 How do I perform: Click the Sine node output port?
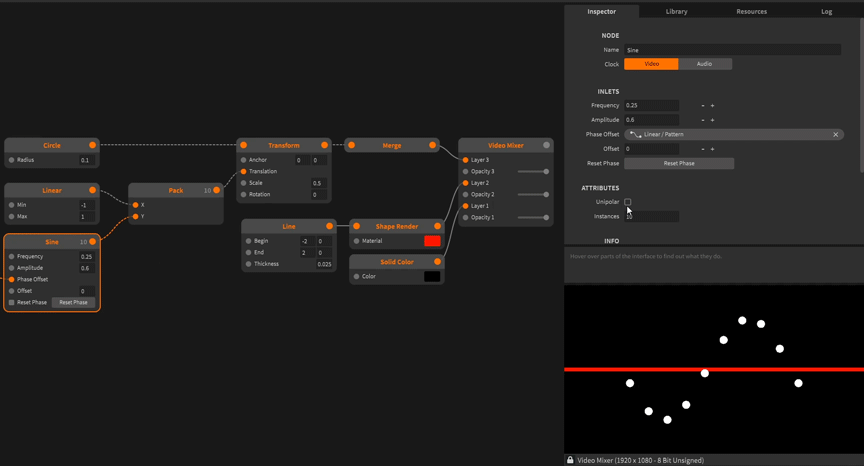pyautogui.click(x=93, y=242)
